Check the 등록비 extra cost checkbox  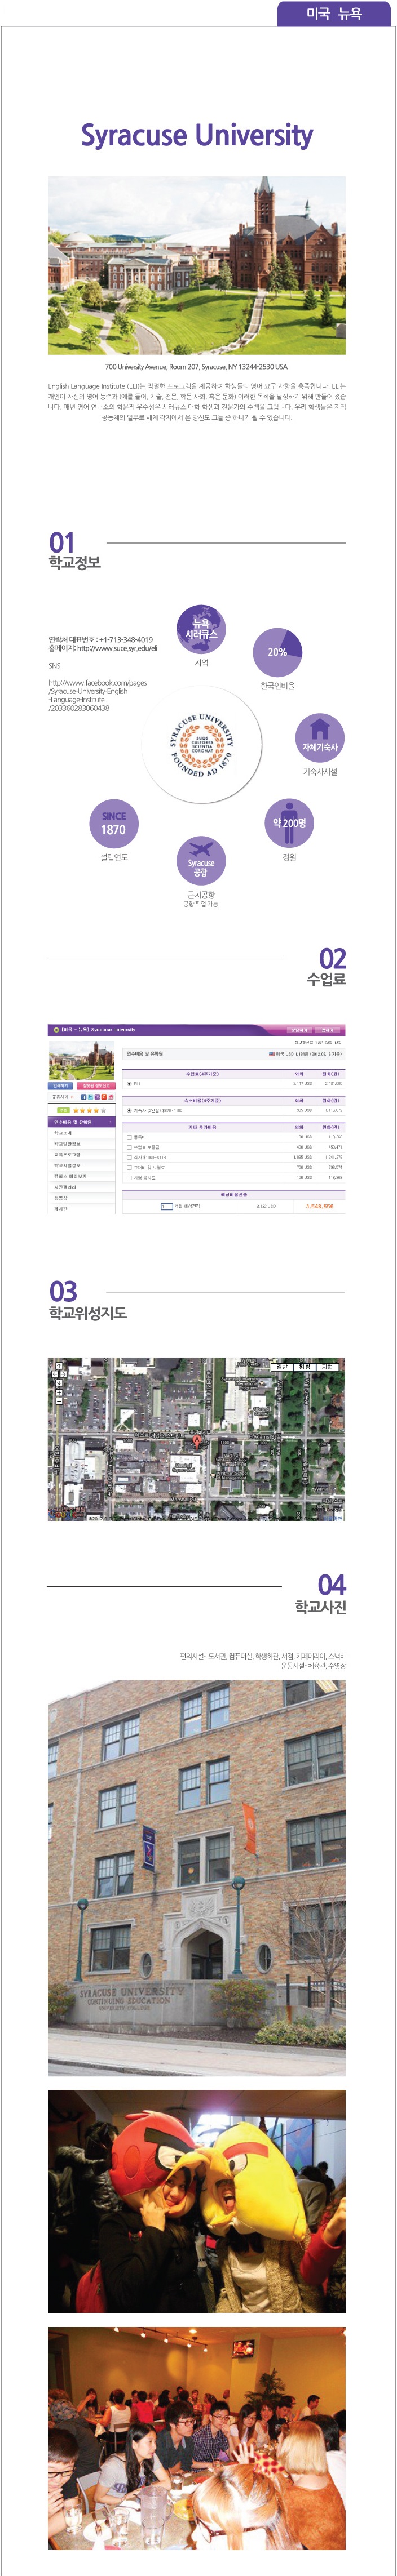pyautogui.click(x=129, y=1137)
